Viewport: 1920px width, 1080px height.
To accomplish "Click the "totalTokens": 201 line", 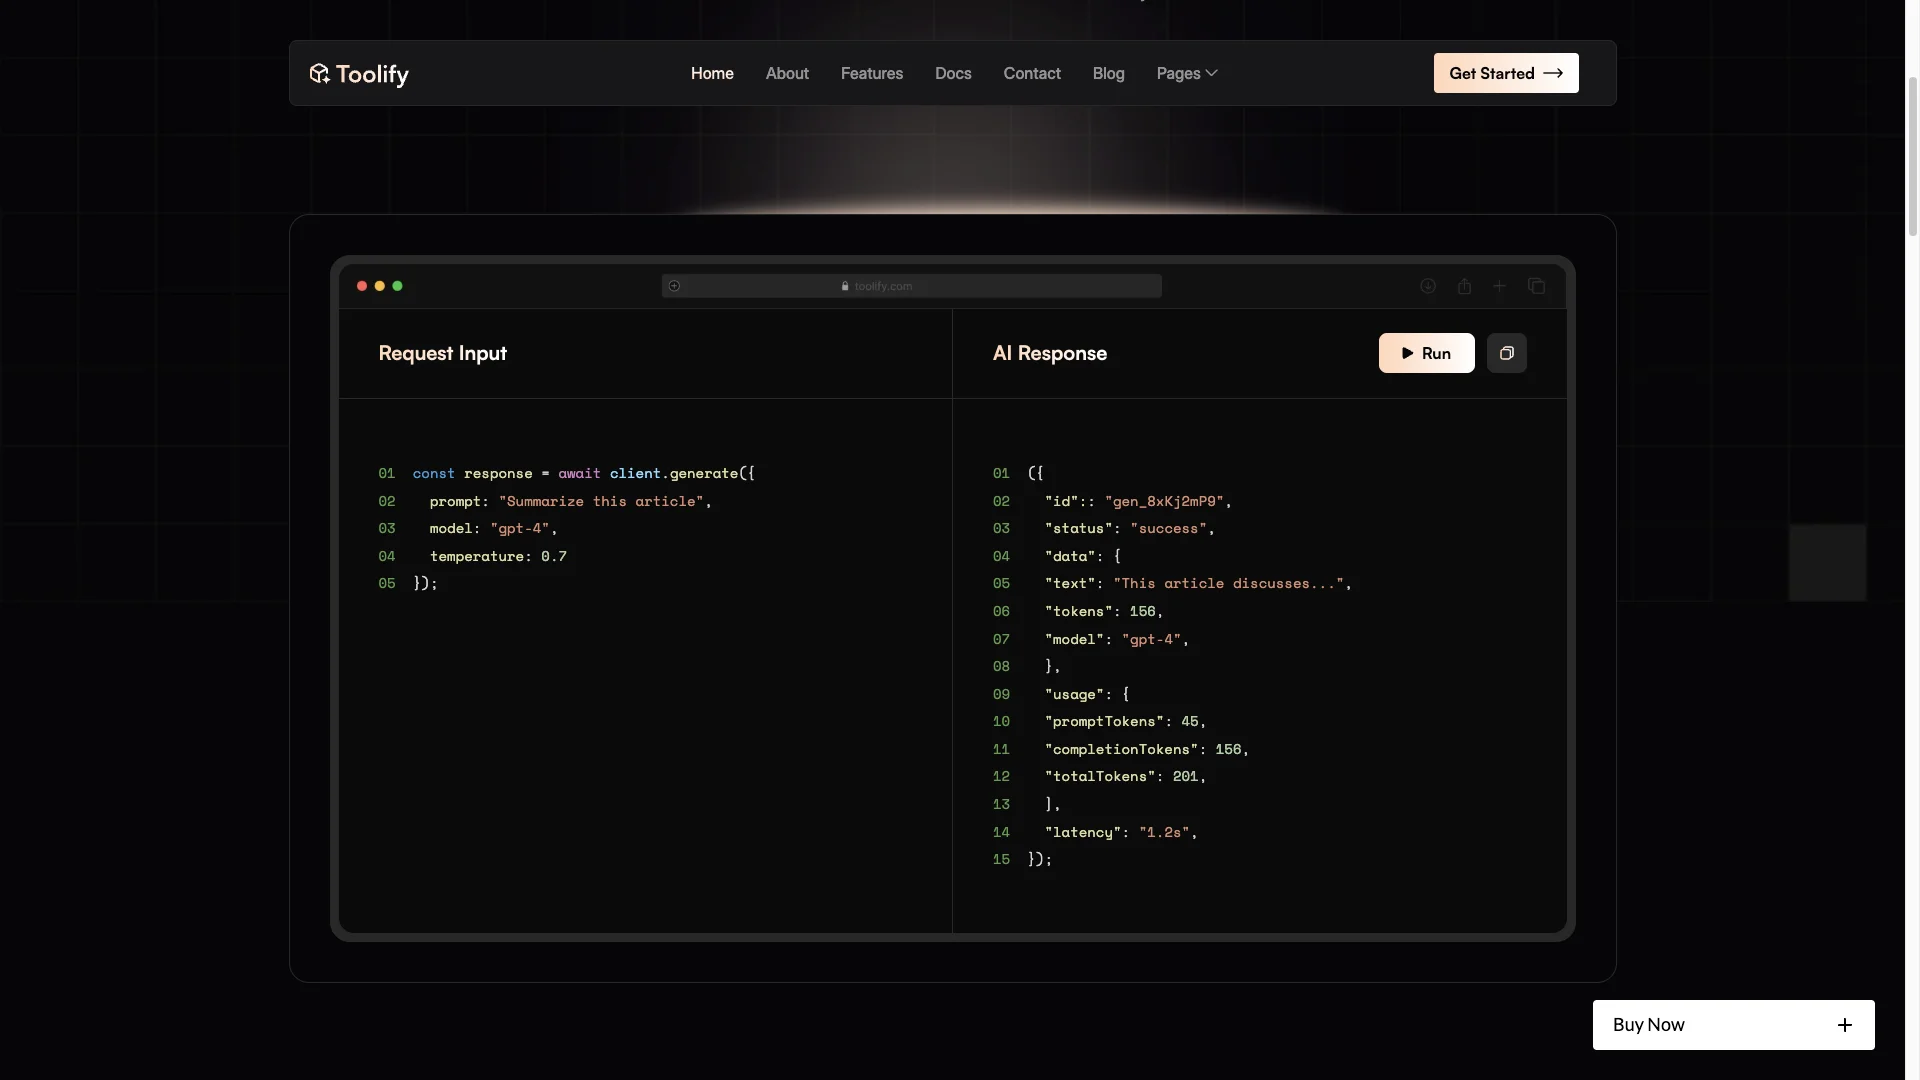I will 1125,776.
